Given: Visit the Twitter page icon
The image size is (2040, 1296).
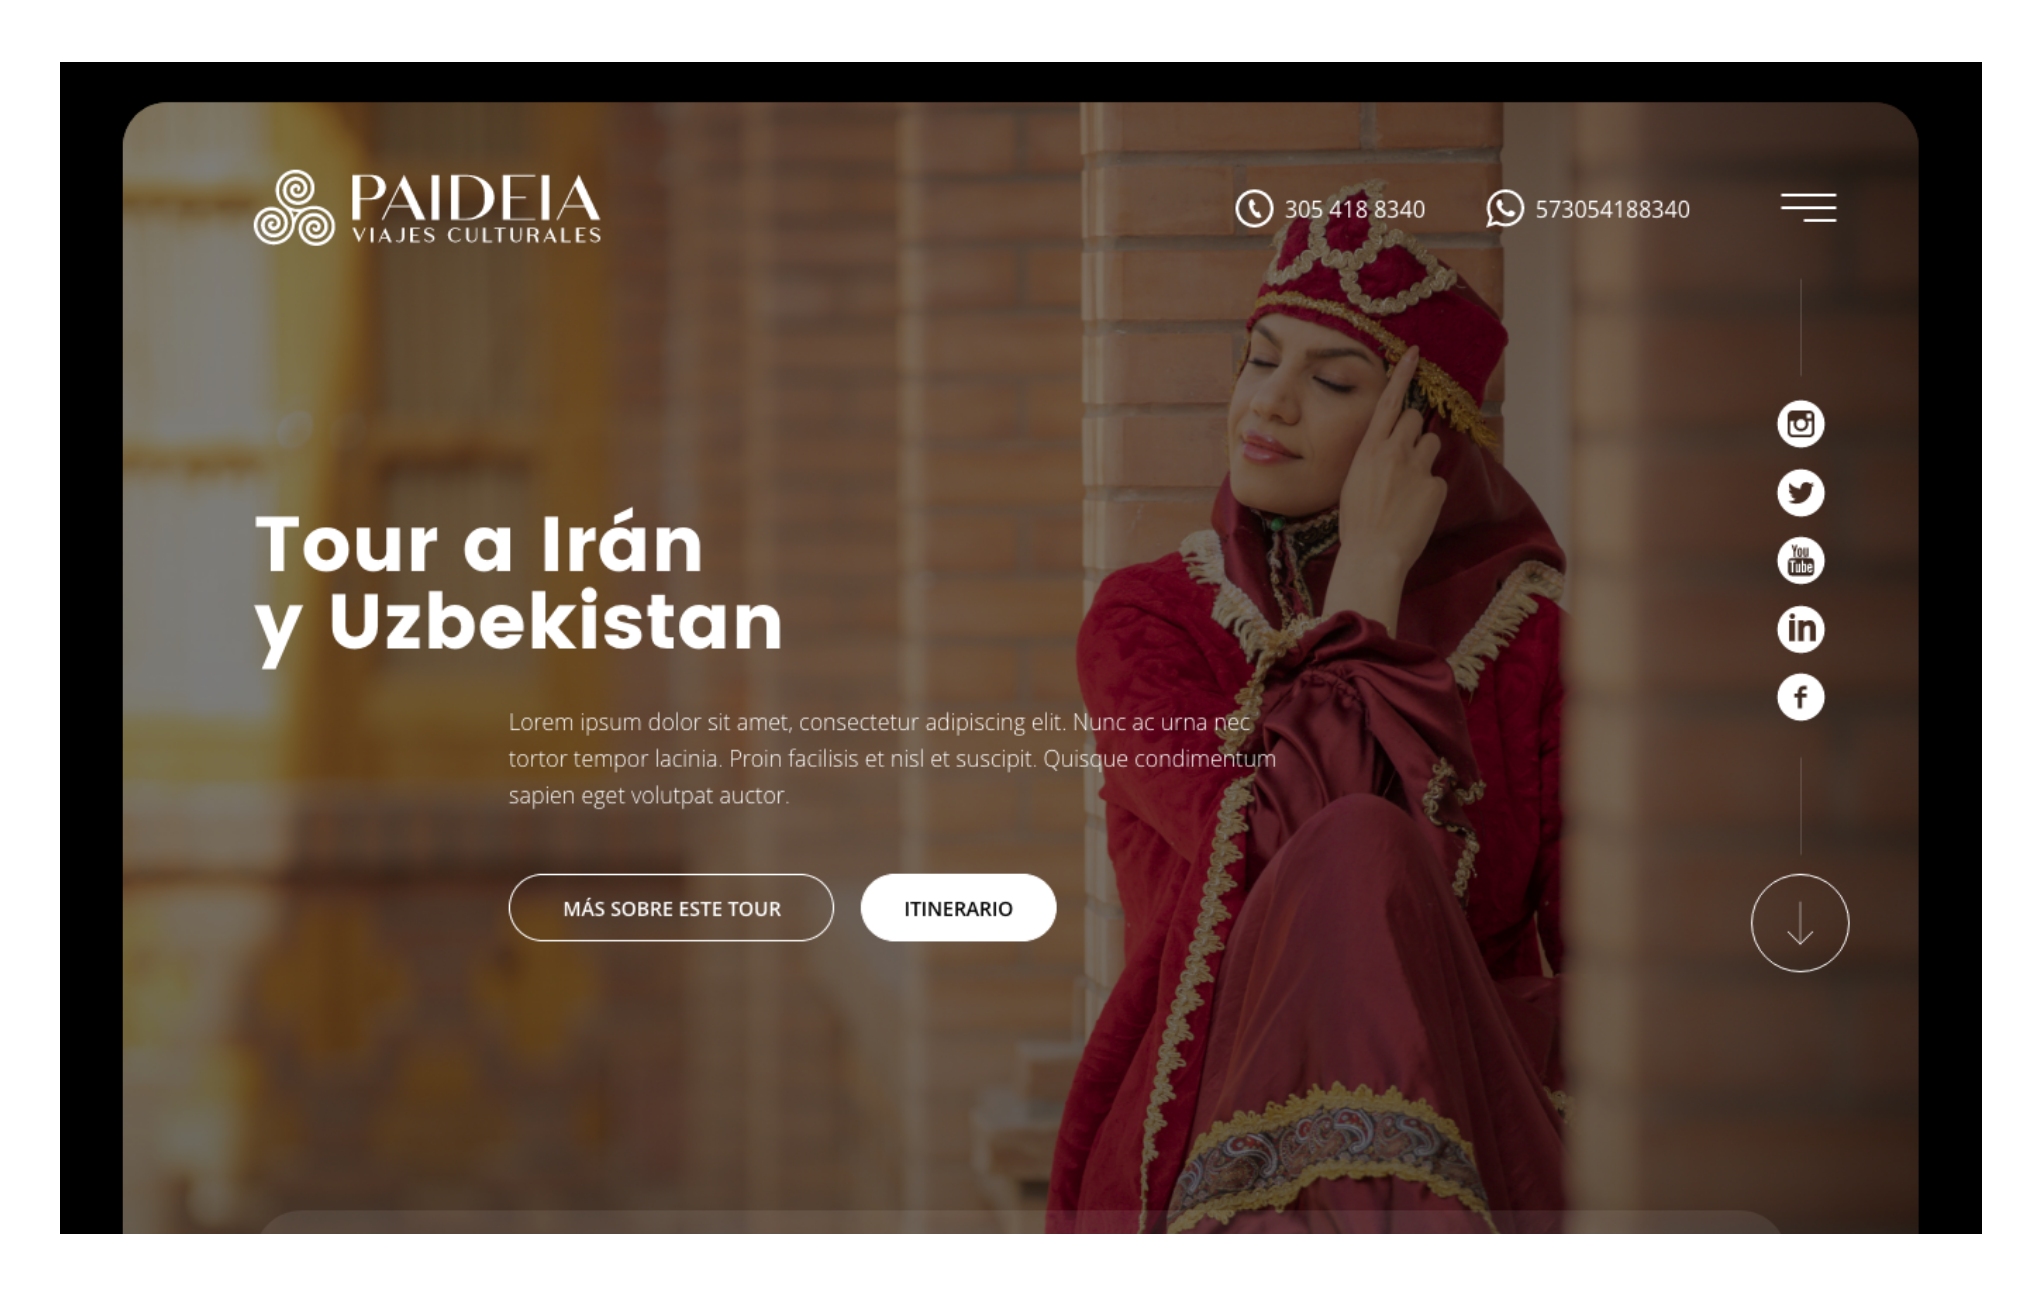Looking at the screenshot, I should pyautogui.click(x=1800, y=493).
